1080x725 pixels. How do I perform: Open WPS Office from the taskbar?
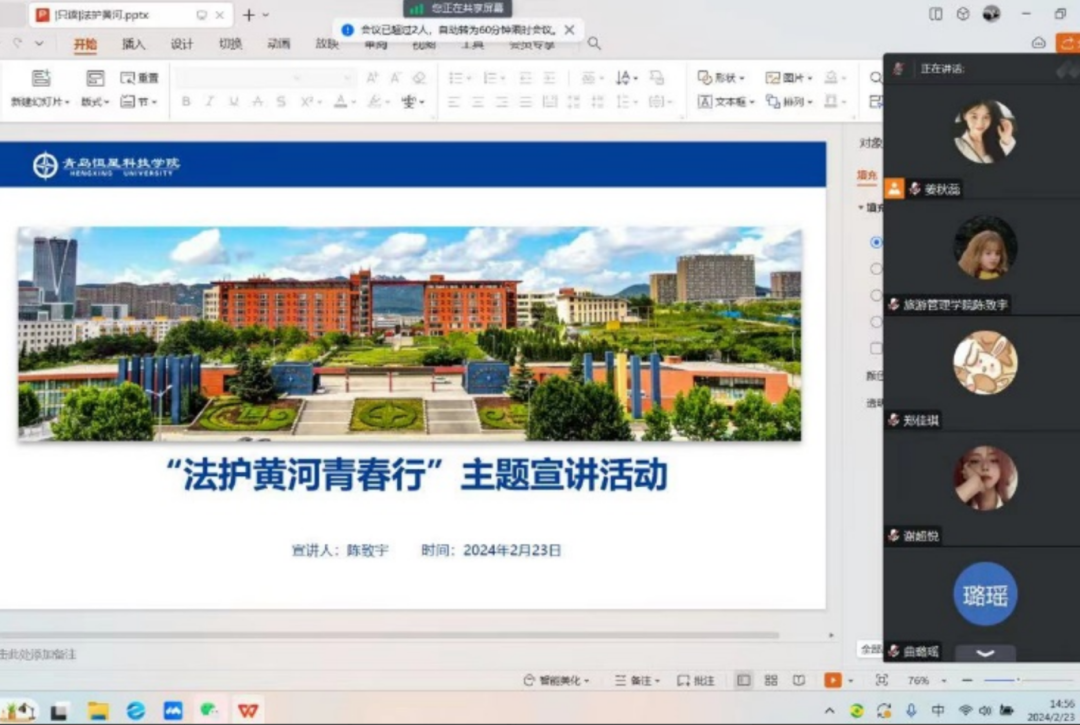[x=248, y=710]
